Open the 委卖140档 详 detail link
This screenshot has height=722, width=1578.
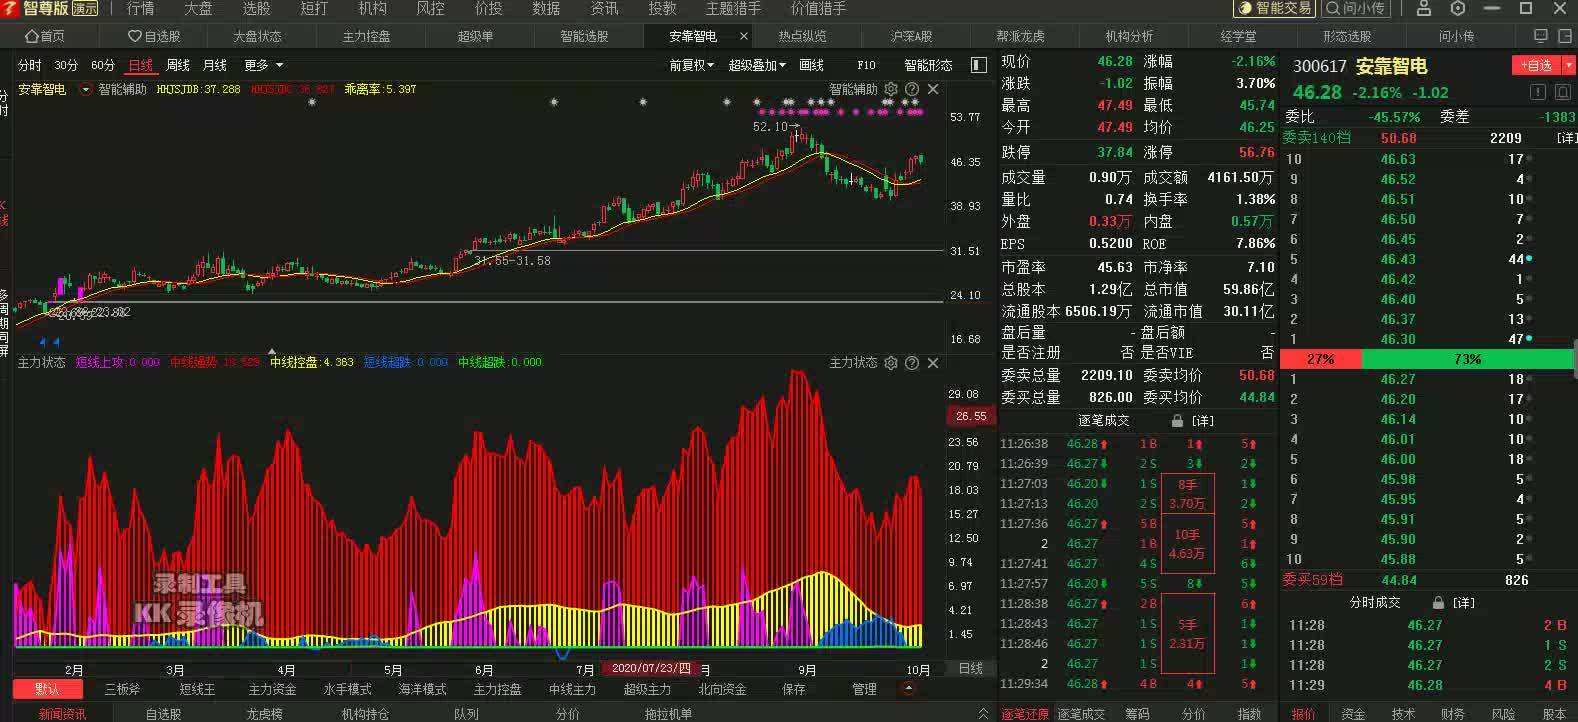pyautogui.click(x=1567, y=138)
